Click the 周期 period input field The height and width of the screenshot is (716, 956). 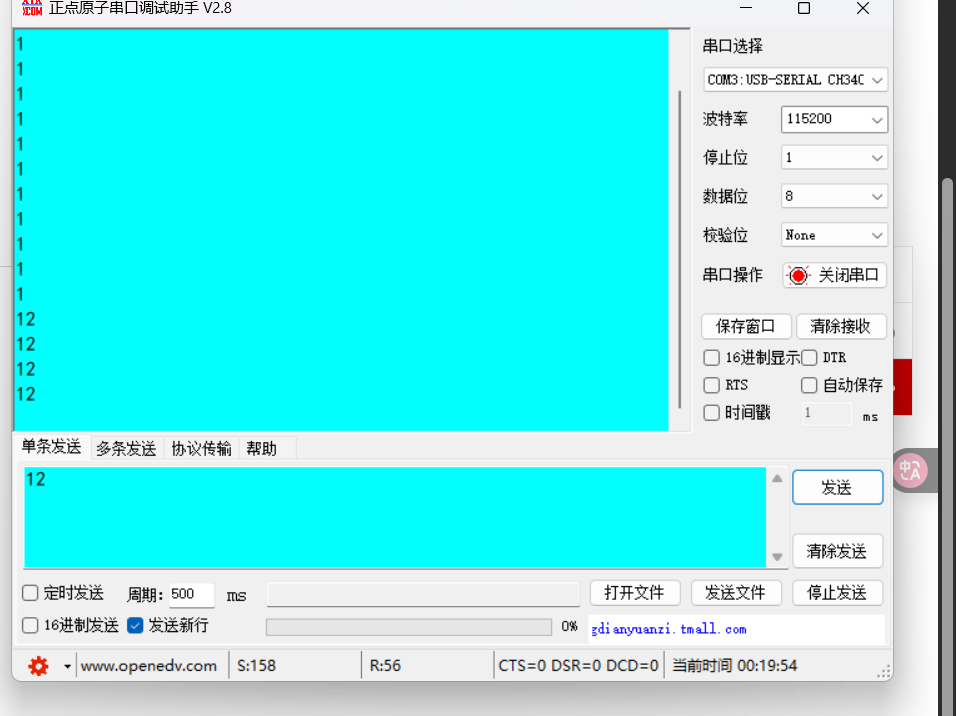pos(191,595)
